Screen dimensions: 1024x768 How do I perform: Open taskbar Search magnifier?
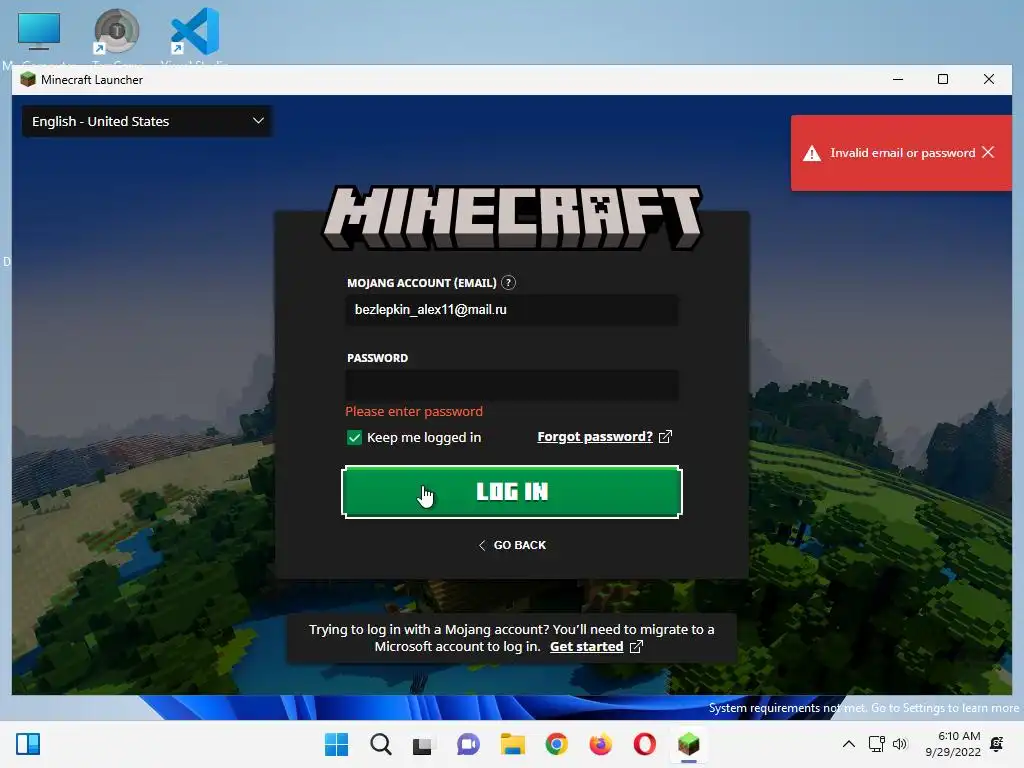pyautogui.click(x=381, y=744)
